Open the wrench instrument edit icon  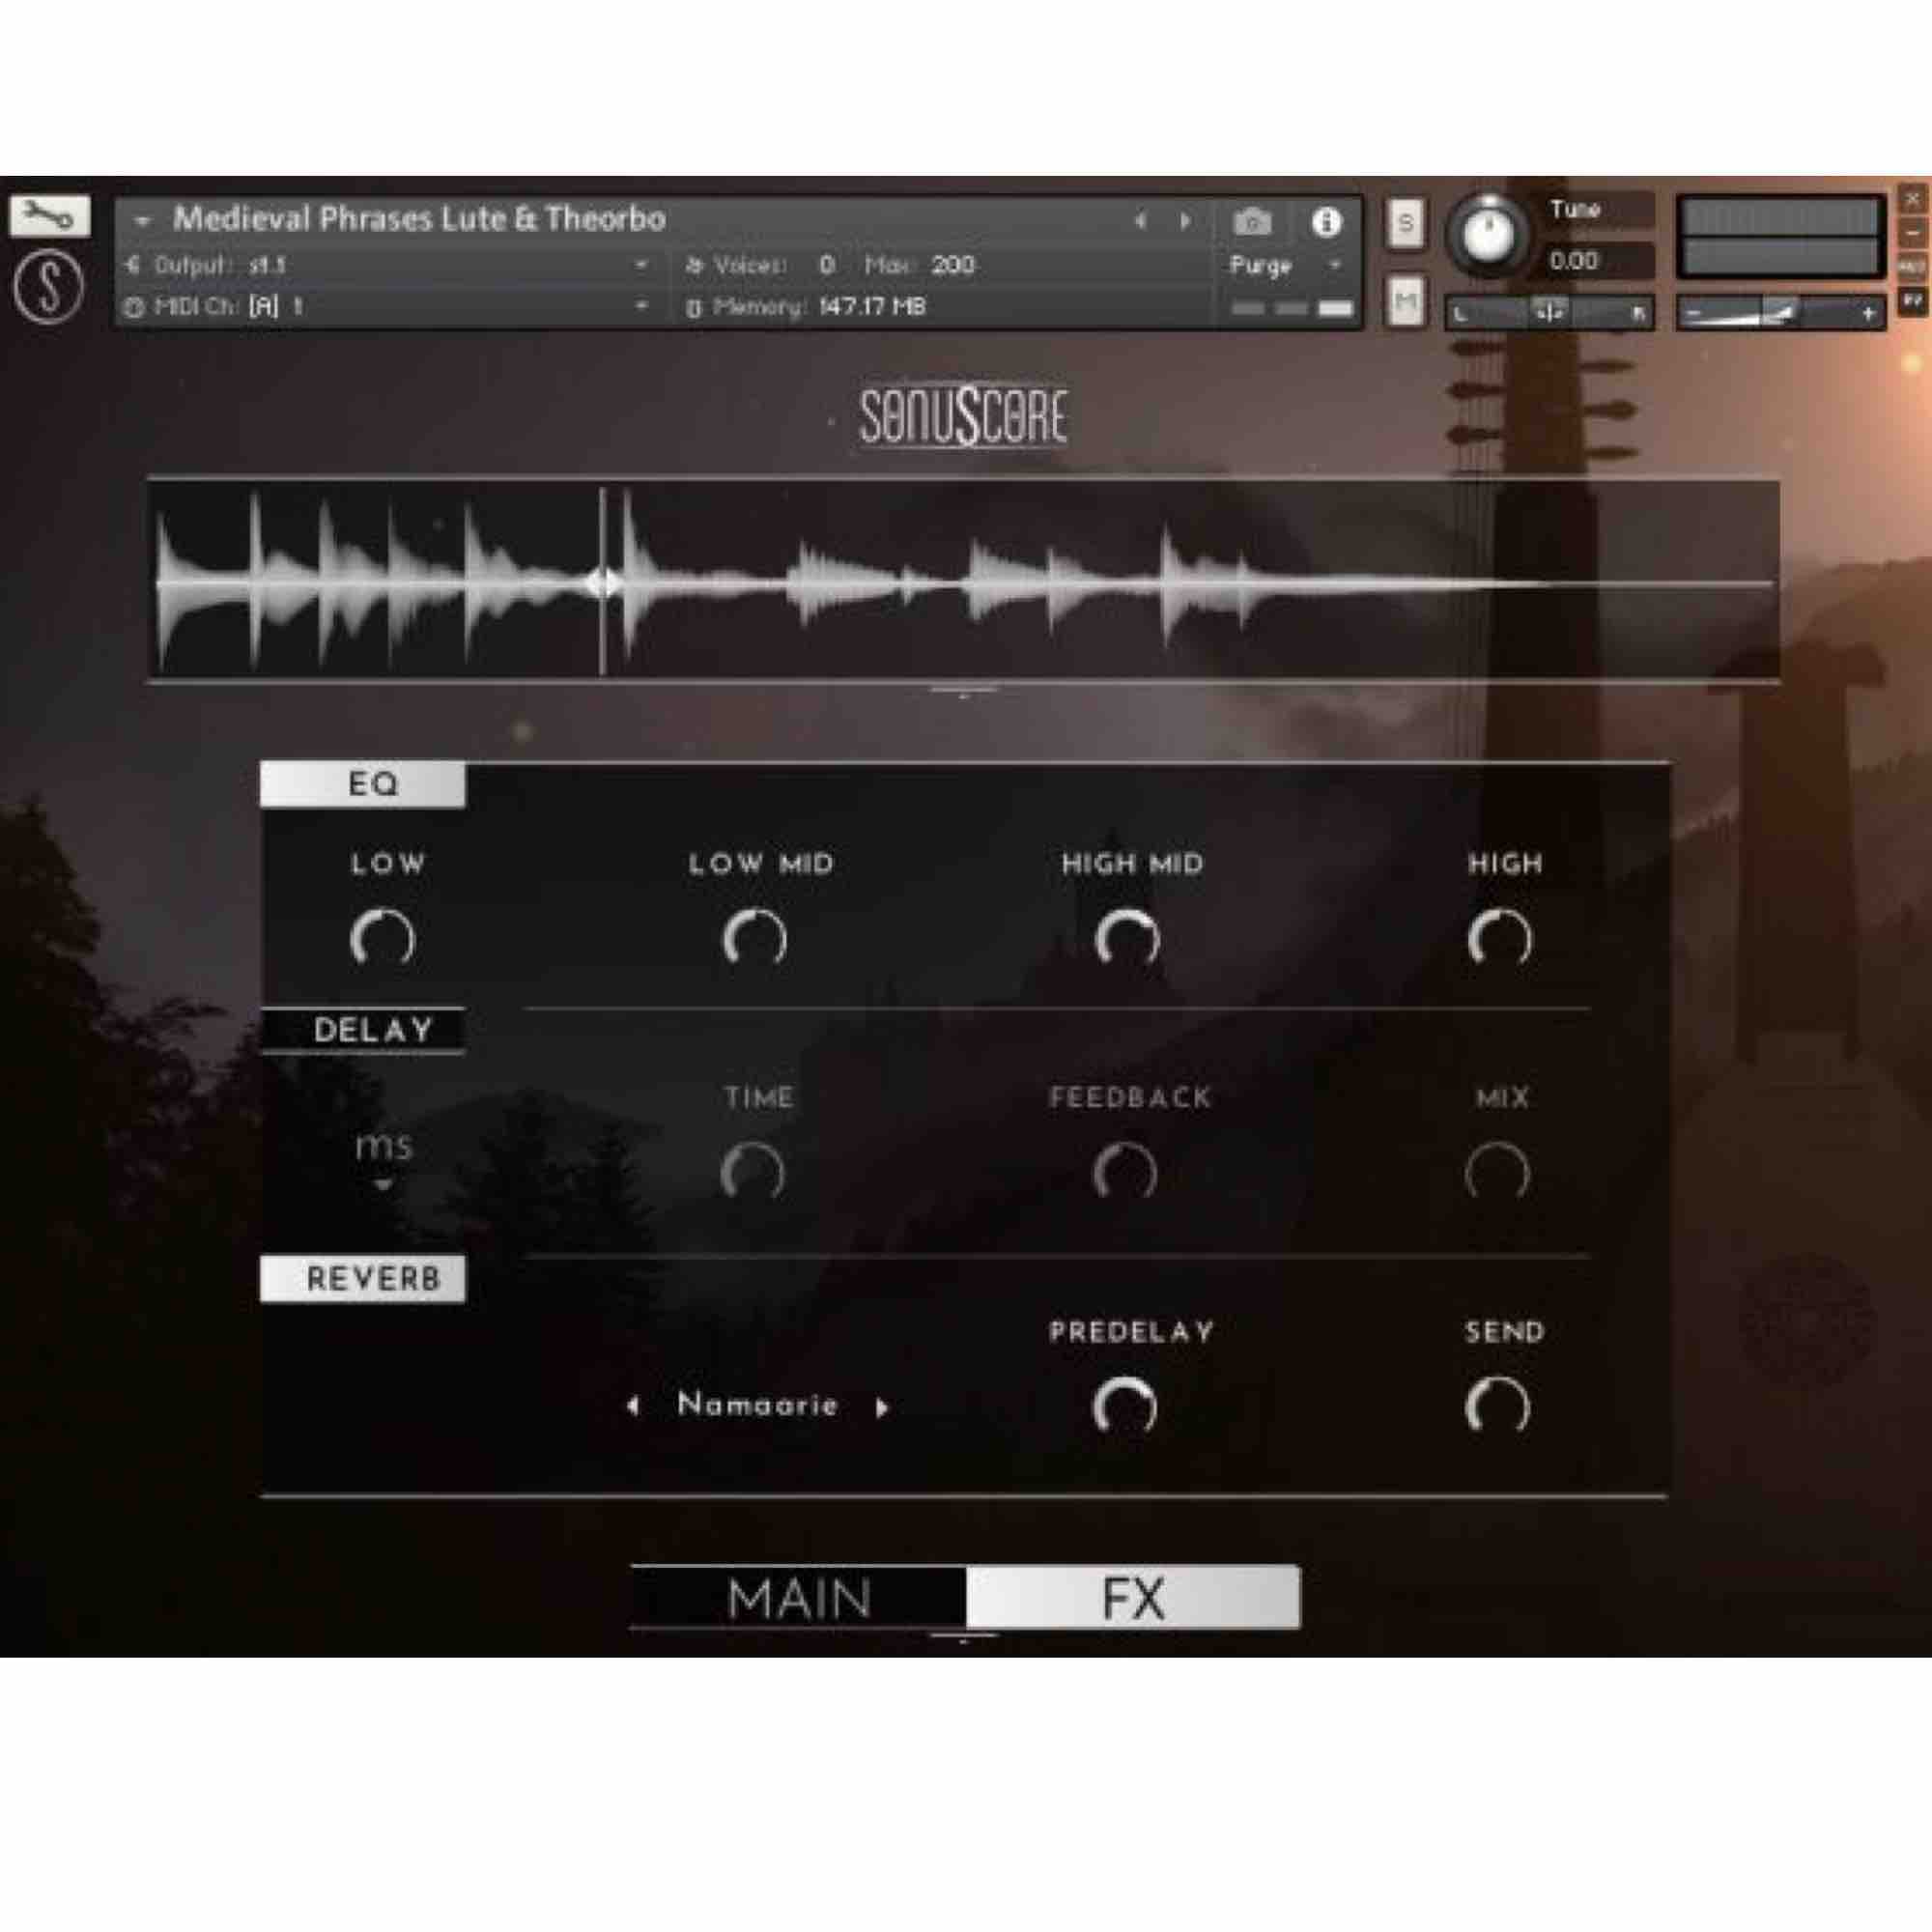49,215
